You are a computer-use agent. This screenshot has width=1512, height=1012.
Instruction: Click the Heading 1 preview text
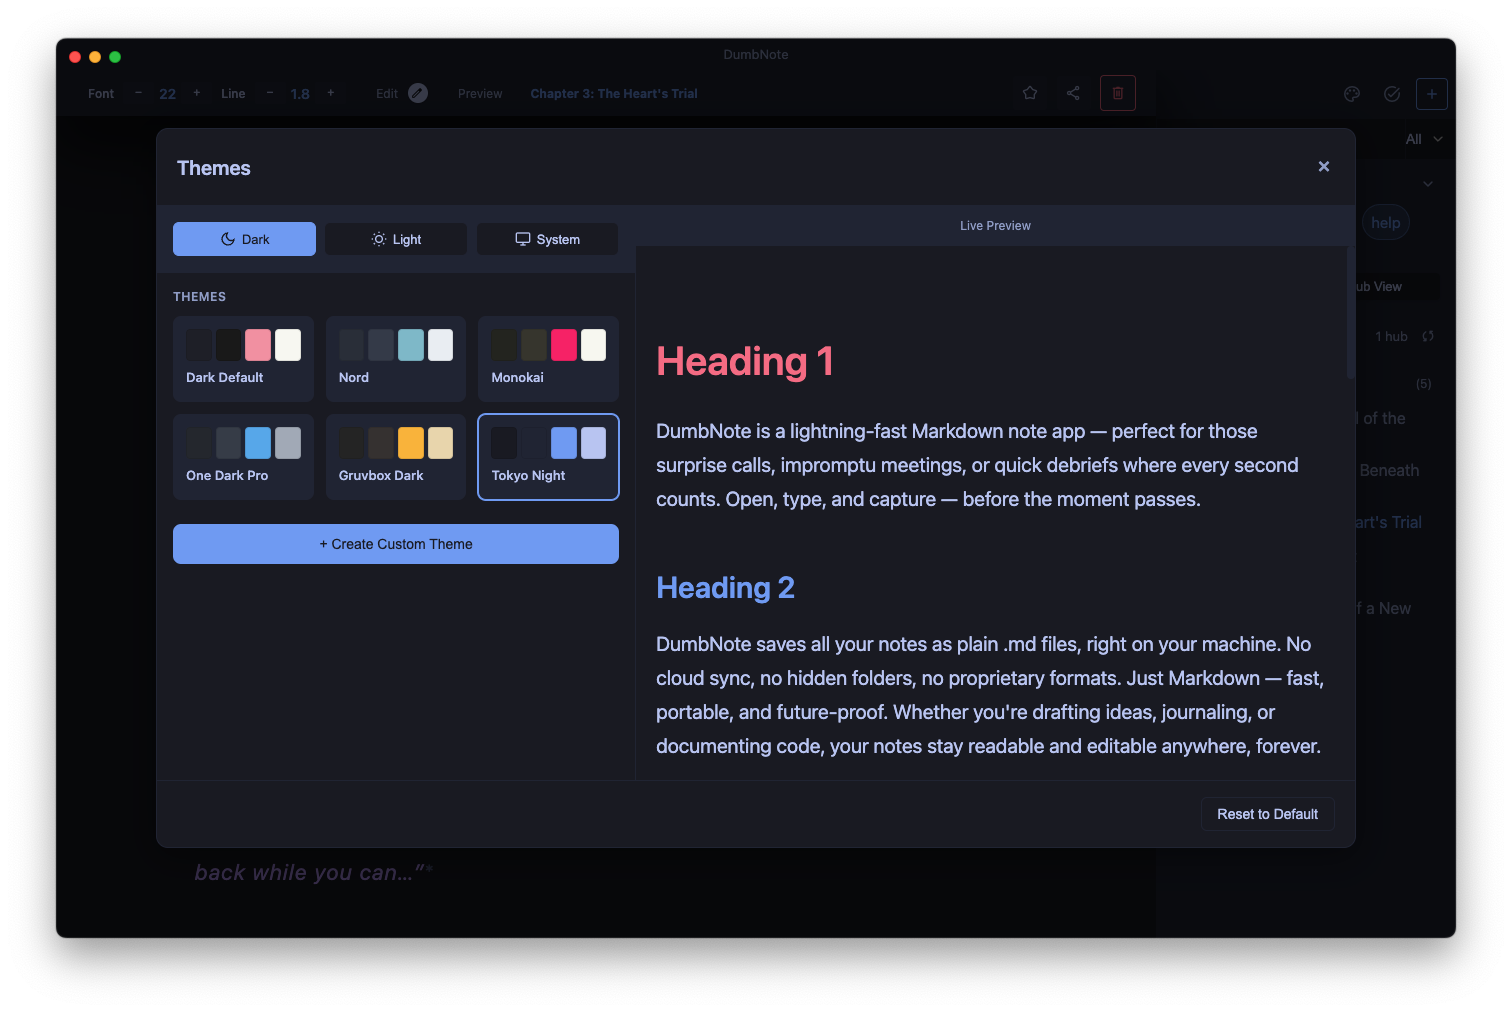[x=745, y=361]
